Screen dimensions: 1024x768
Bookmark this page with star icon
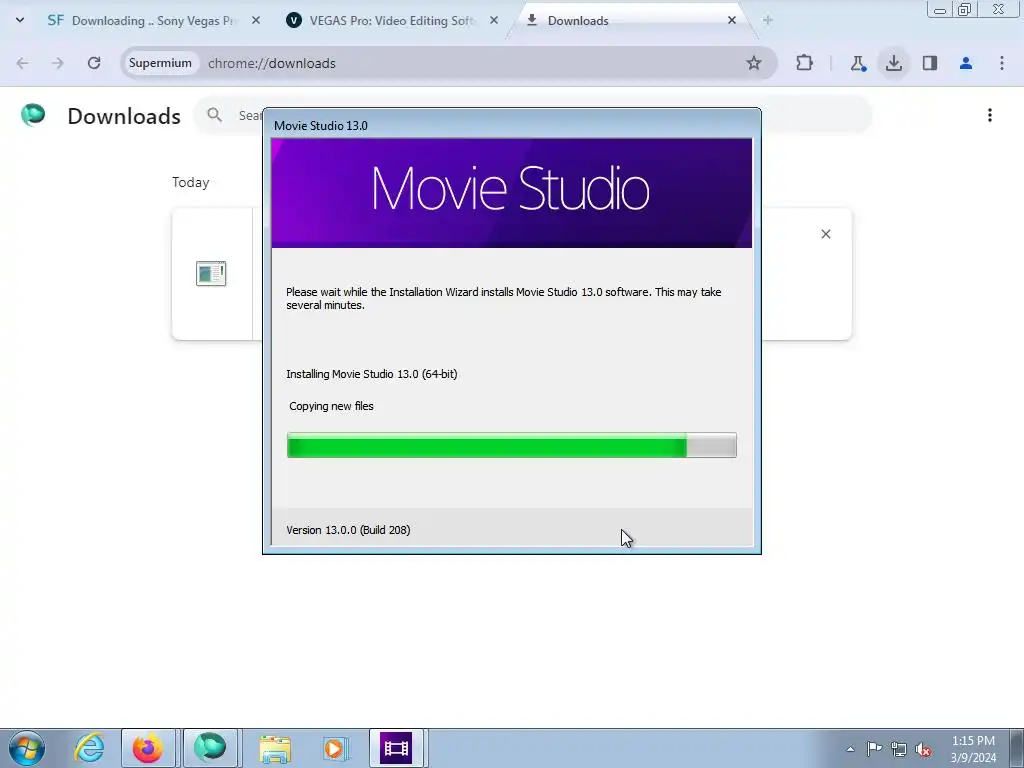point(754,63)
